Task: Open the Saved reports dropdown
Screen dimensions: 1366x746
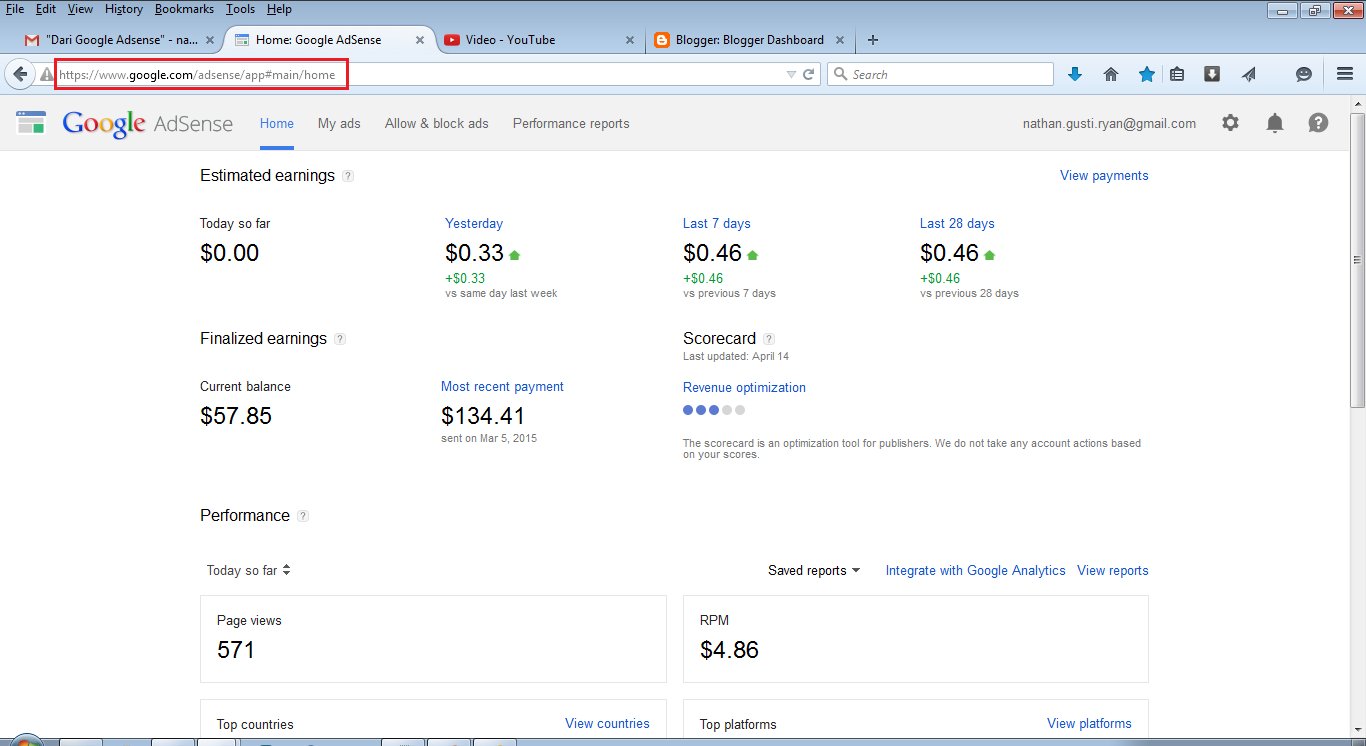Action: click(814, 570)
